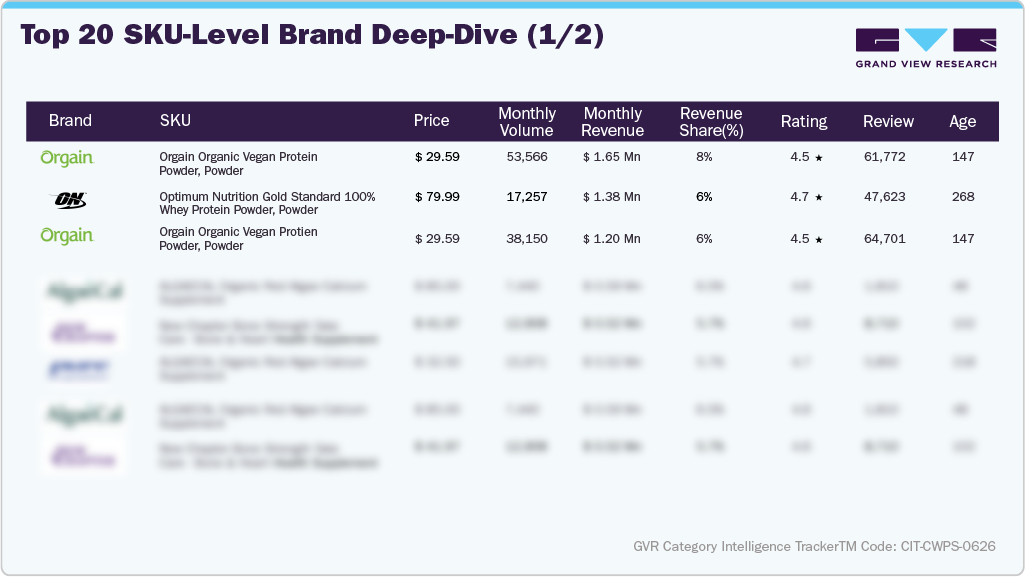Click the Rating column header
This screenshot has width=1025, height=577.
pos(804,122)
